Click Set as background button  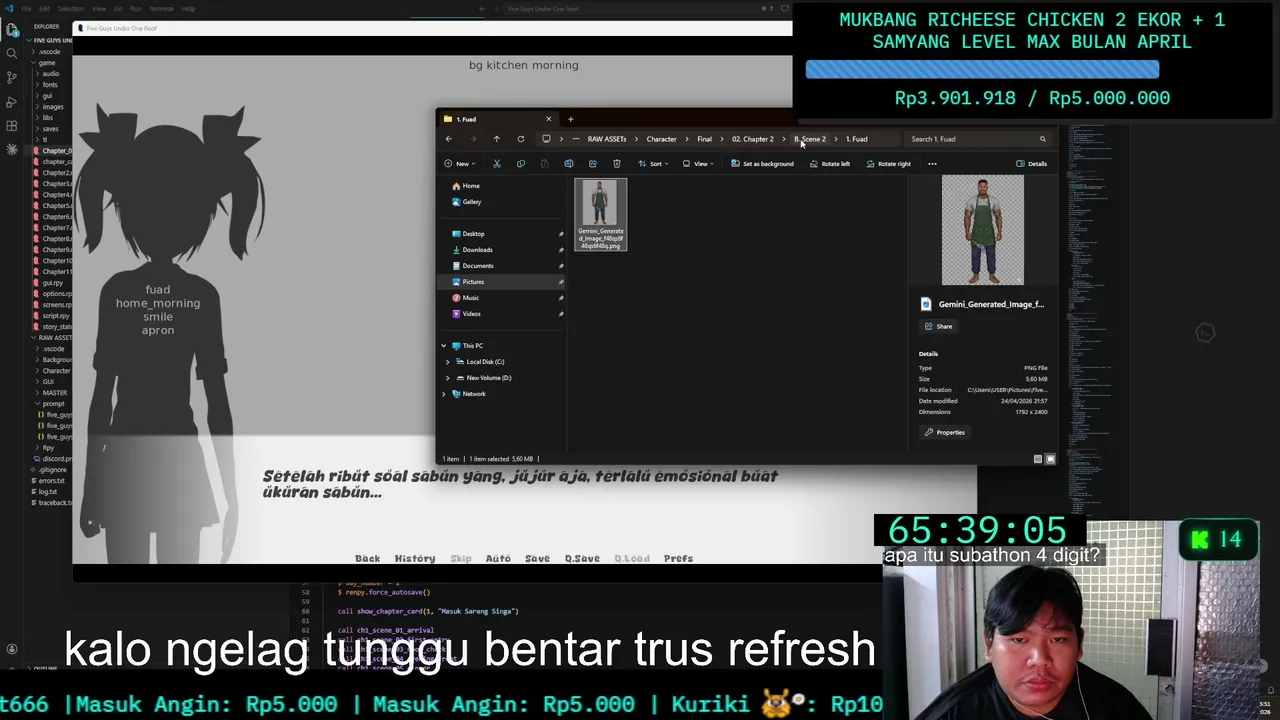tap(762, 164)
